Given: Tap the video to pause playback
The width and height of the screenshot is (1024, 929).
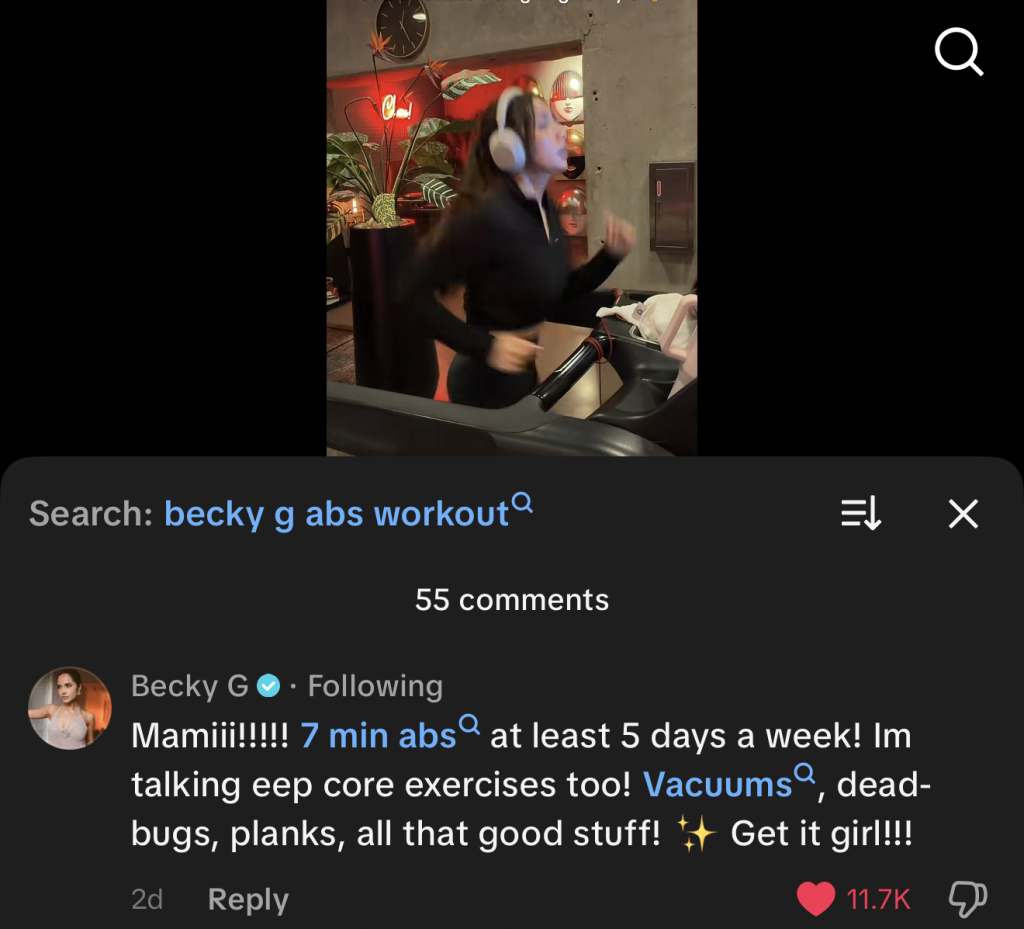Looking at the screenshot, I should [x=511, y=228].
